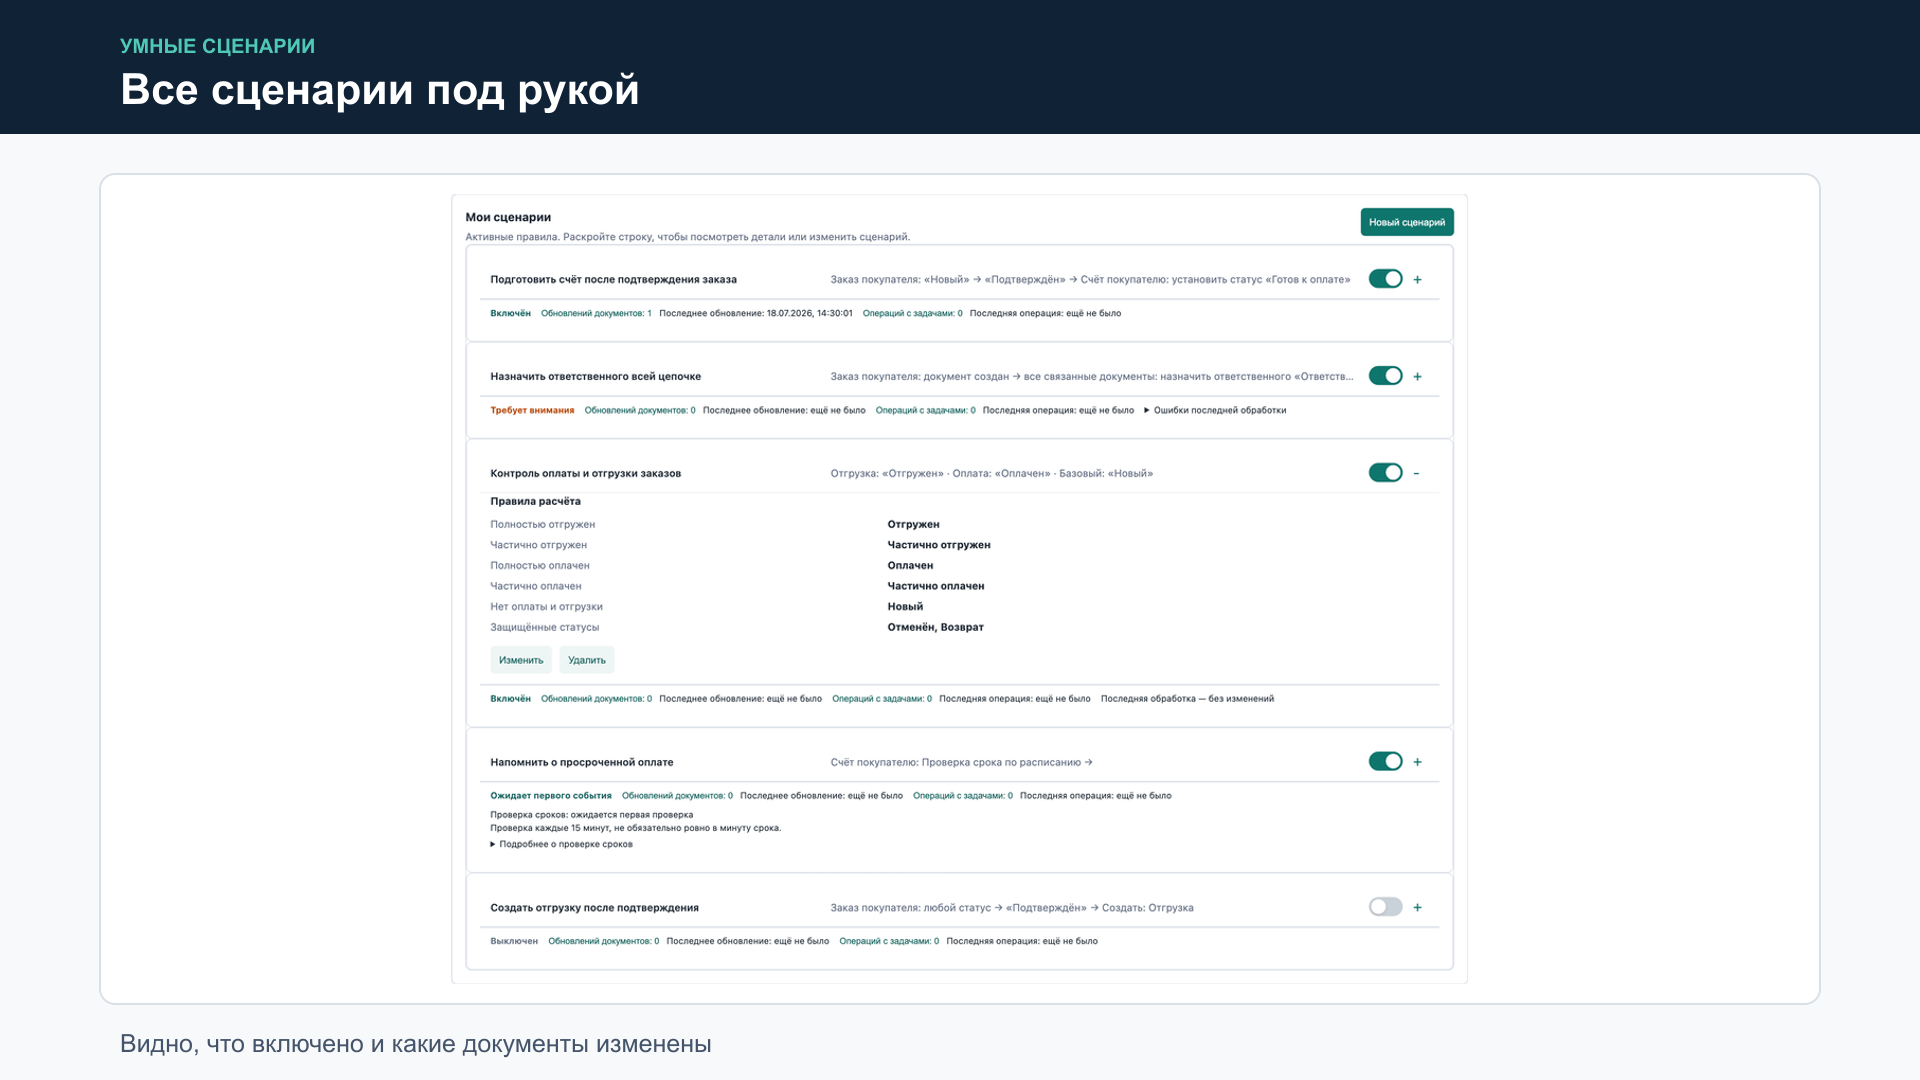Click the «Мои сценарии» heading
The image size is (1920, 1080).
click(508, 217)
